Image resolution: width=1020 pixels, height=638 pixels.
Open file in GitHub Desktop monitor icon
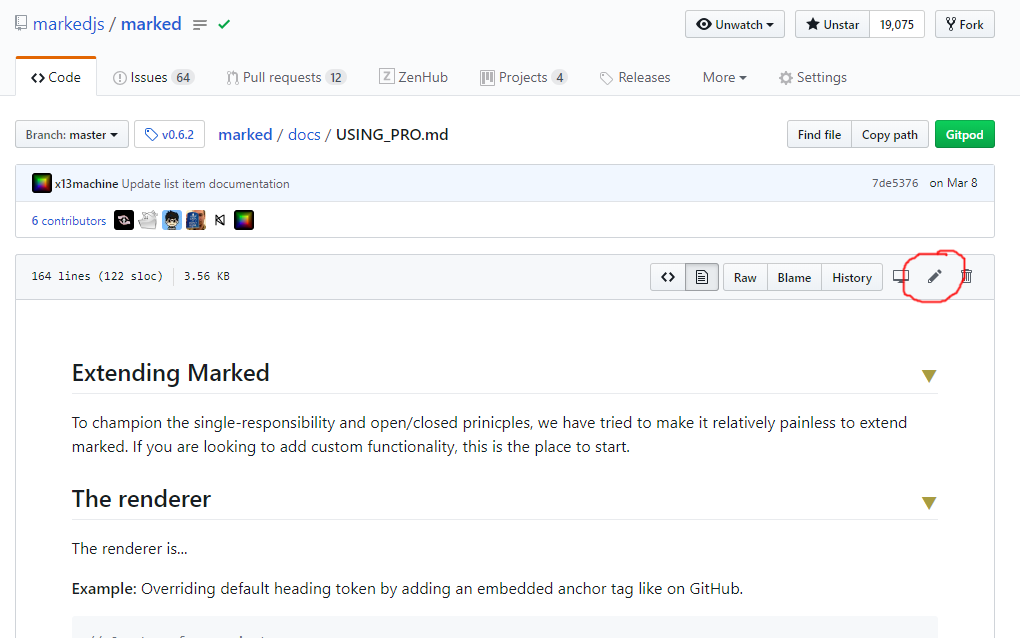(x=901, y=276)
